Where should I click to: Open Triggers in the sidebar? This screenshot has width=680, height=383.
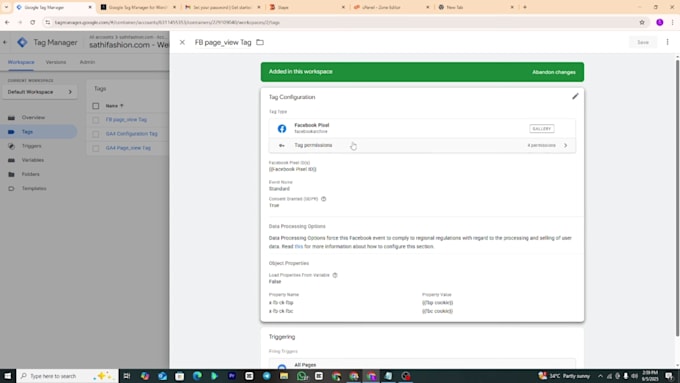pyautogui.click(x=31, y=146)
